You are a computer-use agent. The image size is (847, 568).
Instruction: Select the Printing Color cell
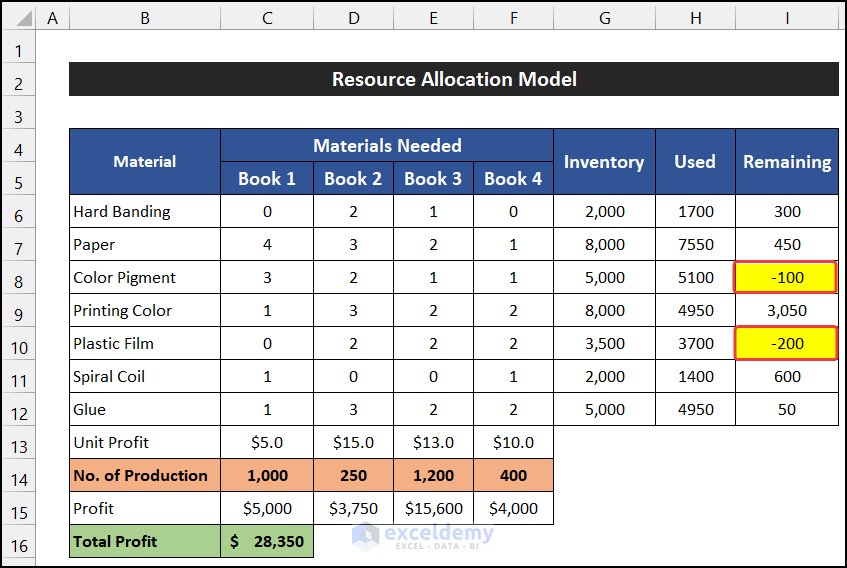145,310
